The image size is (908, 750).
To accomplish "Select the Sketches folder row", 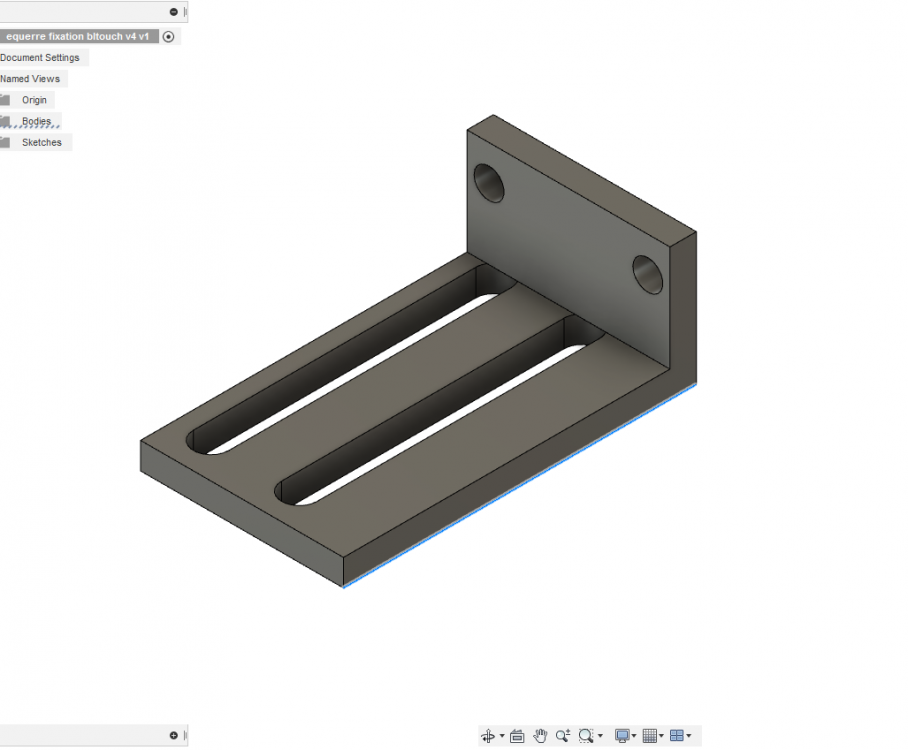I will pyautogui.click(x=35, y=142).
